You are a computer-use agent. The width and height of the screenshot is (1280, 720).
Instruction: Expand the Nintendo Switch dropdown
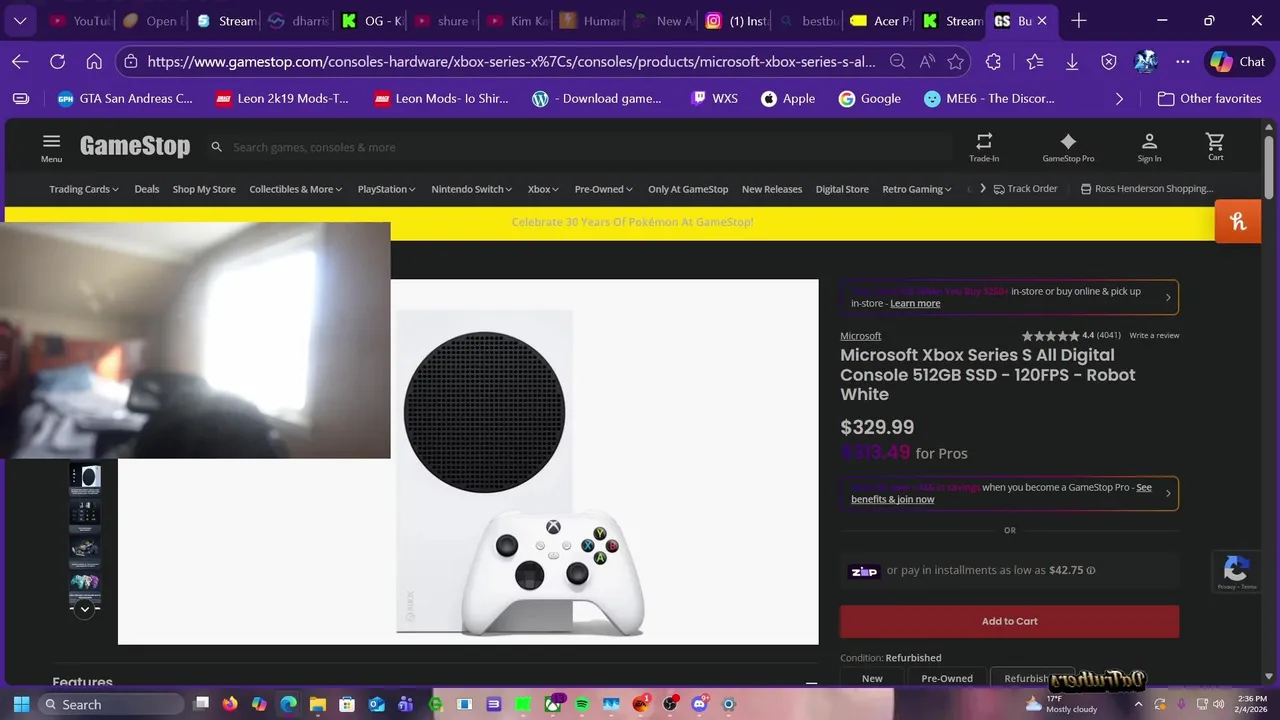tap(472, 189)
